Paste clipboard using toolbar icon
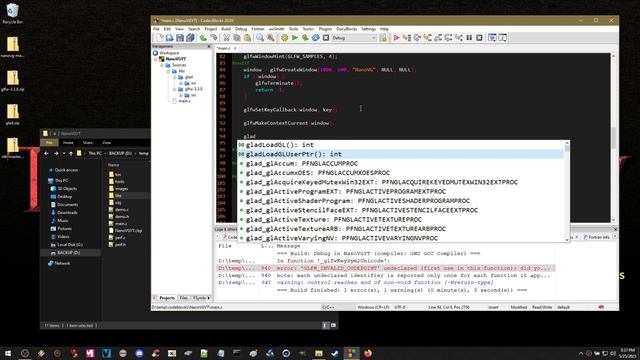 click(x=247, y=38)
